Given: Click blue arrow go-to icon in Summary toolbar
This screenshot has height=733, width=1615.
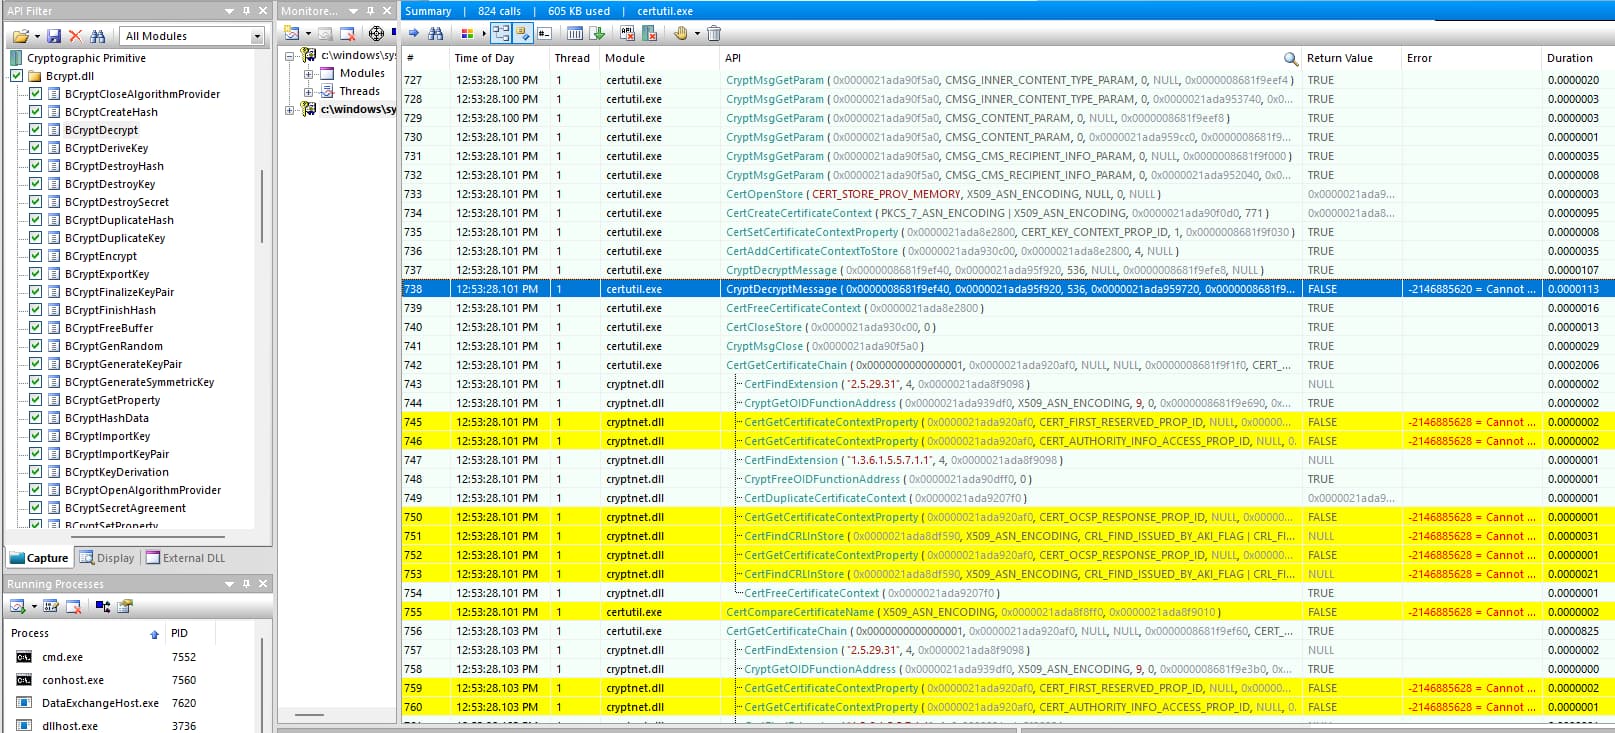Looking at the screenshot, I should (x=414, y=33).
